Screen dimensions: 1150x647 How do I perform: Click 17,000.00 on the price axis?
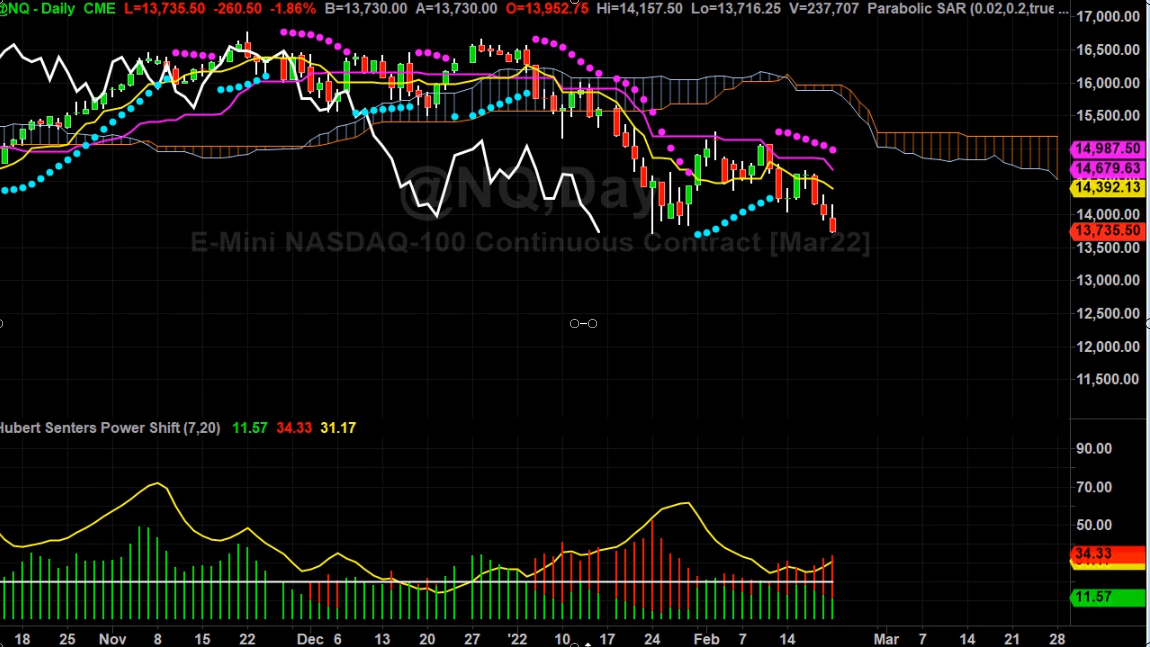pyautogui.click(x=1107, y=16)
